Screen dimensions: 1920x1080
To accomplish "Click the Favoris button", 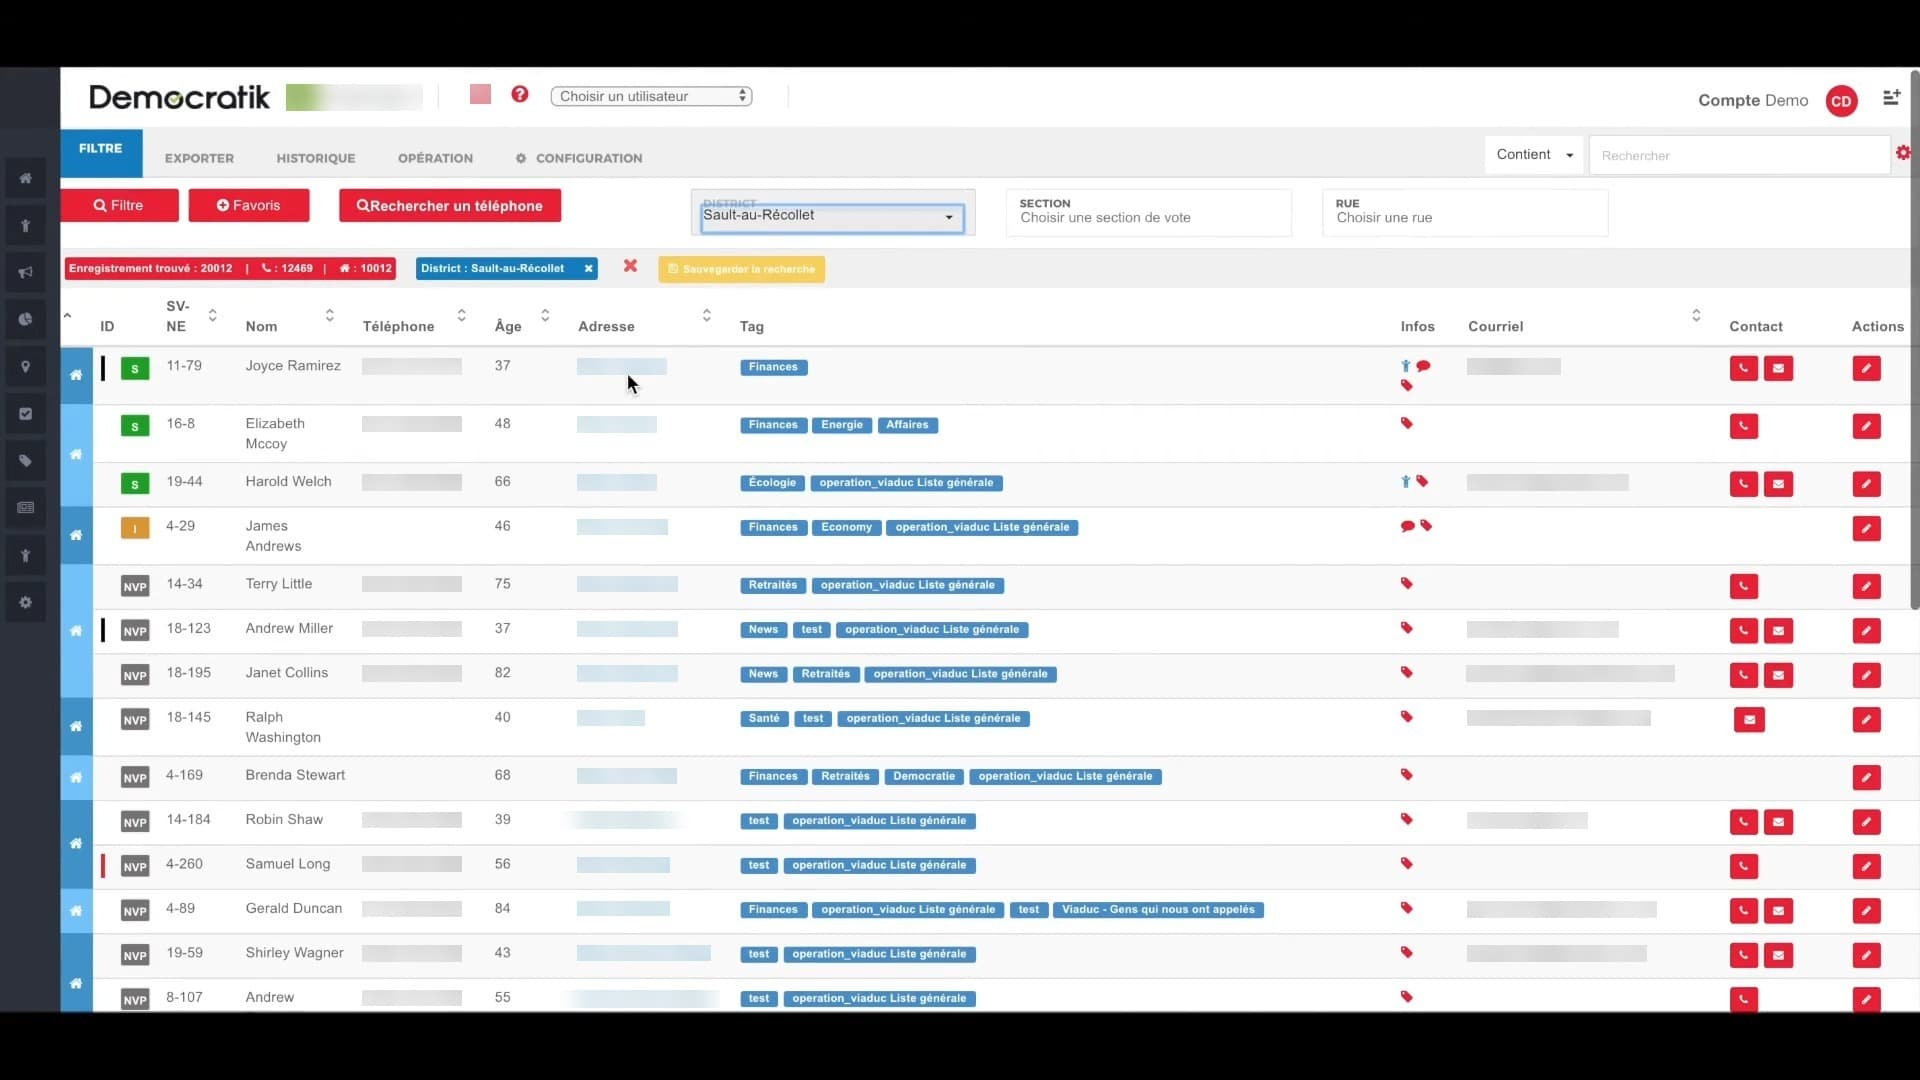I will [x=248, y=205].
